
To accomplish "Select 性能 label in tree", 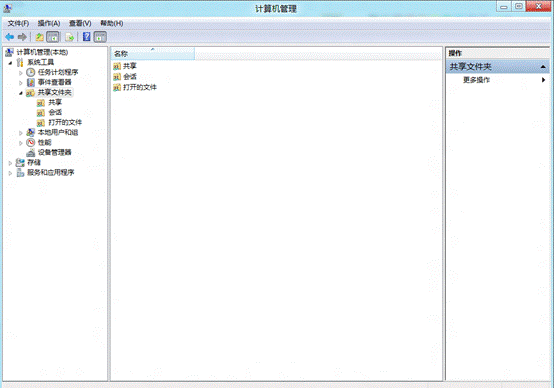I will [x=45, y=142].
